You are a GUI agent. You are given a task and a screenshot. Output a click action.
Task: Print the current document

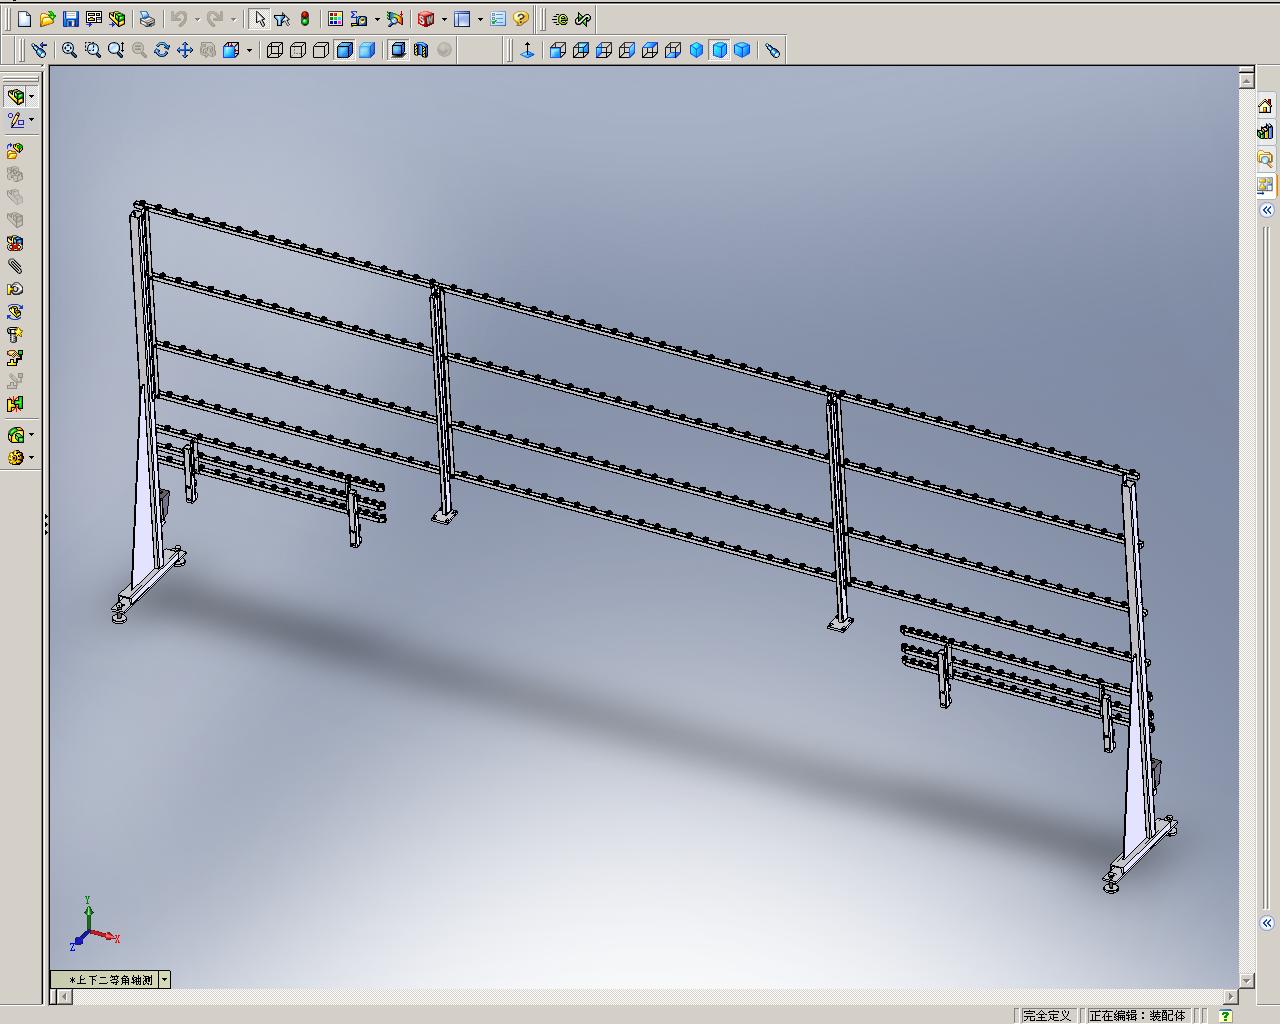[147, 19]
